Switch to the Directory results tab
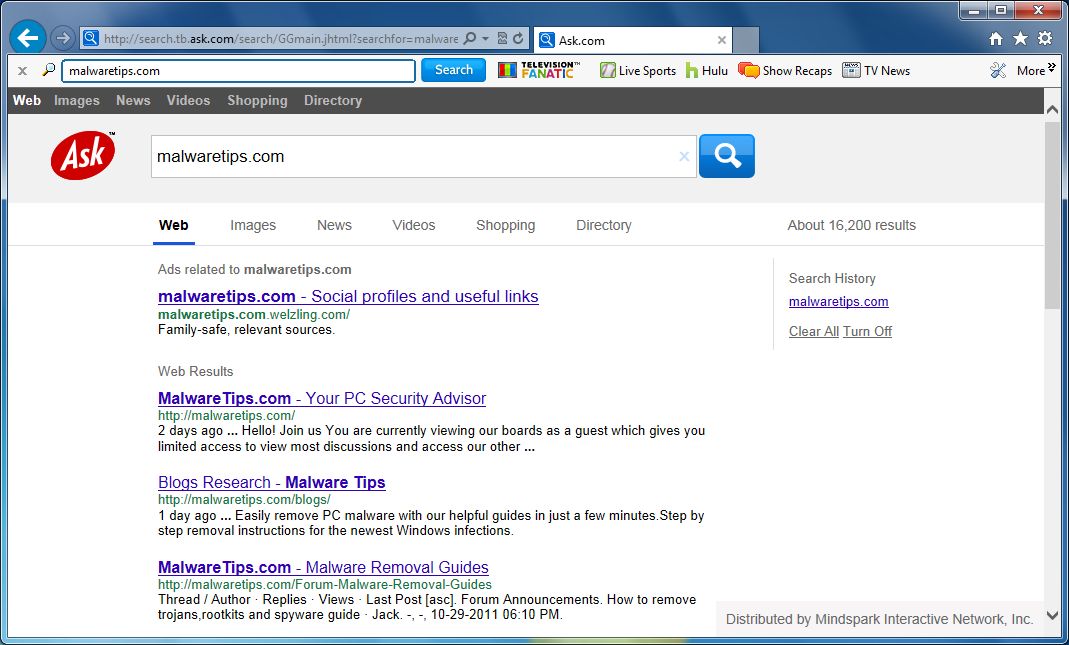This screenshot has width=1069, height=645. tap(603, 226)
